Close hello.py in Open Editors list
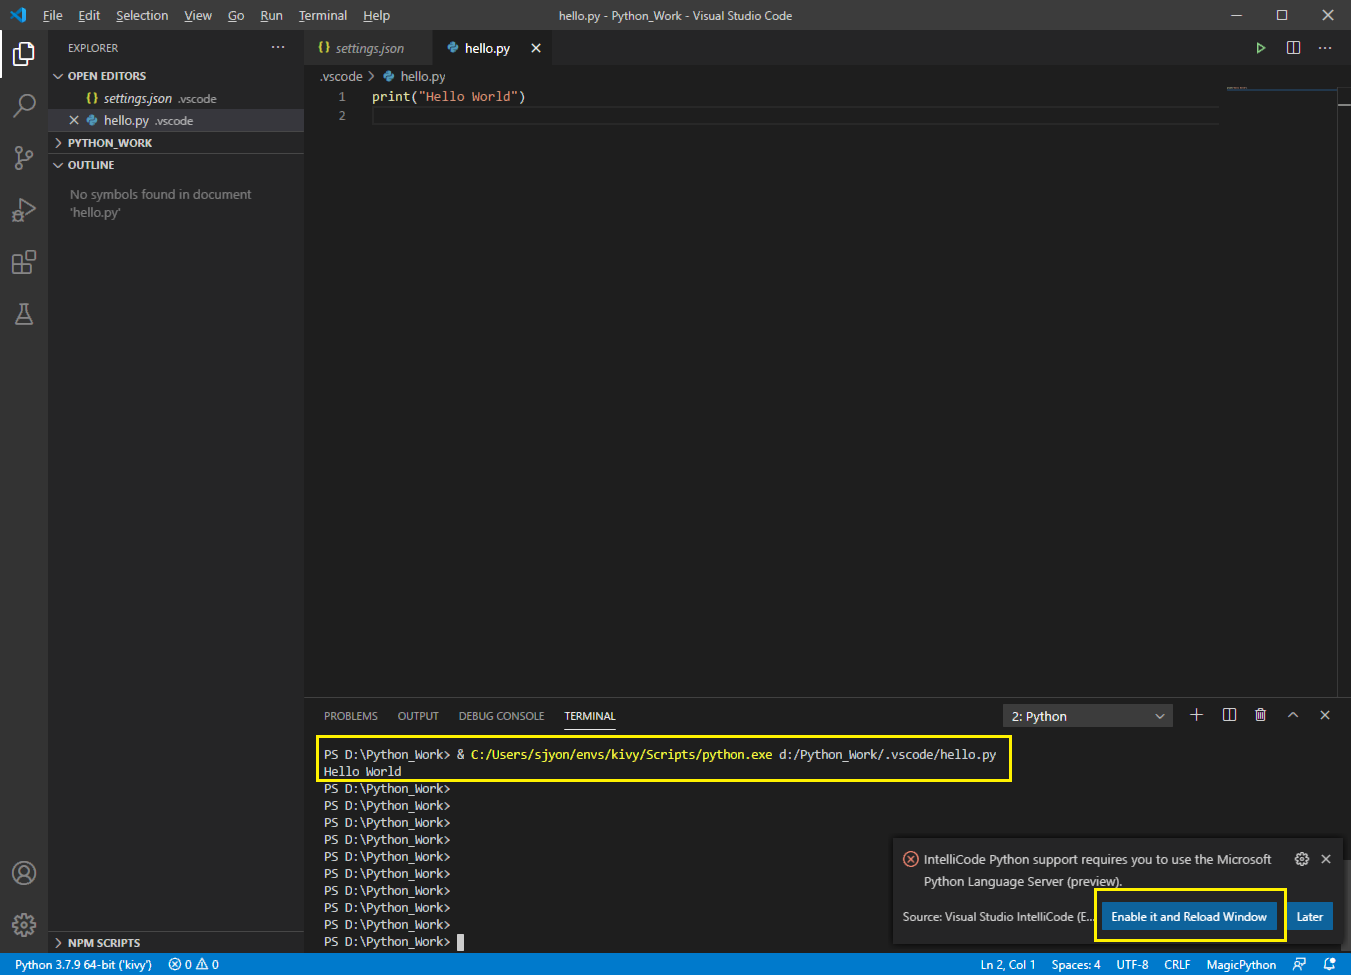 tap(74, 120)
